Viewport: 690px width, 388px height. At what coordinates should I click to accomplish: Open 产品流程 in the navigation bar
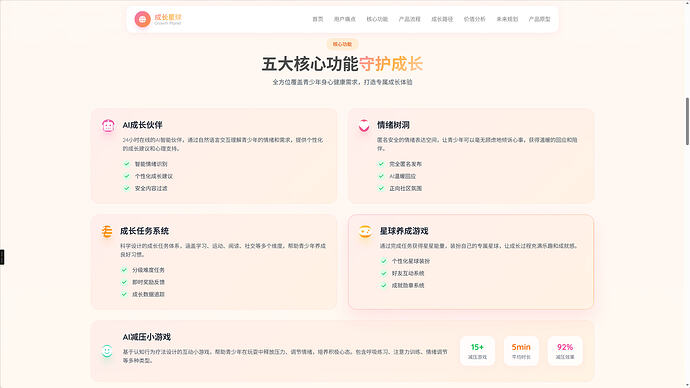(409, 19)
